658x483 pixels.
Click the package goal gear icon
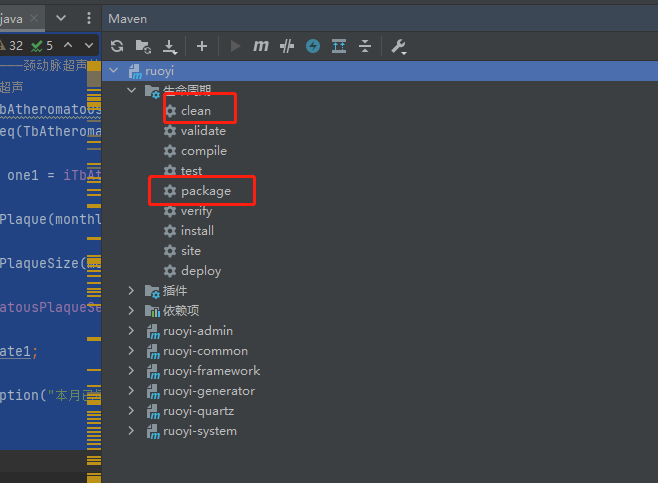[170, 191]
